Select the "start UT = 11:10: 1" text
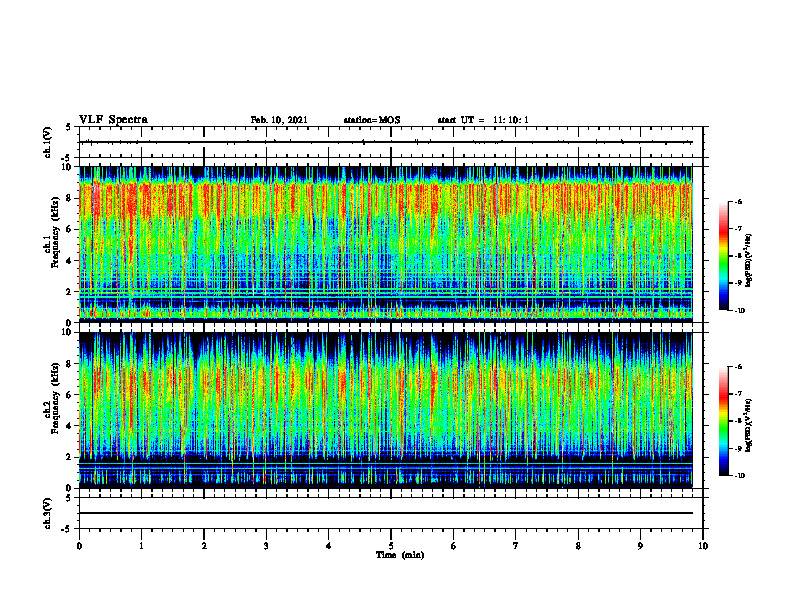792x612 pixels. (x=483, y=120)
